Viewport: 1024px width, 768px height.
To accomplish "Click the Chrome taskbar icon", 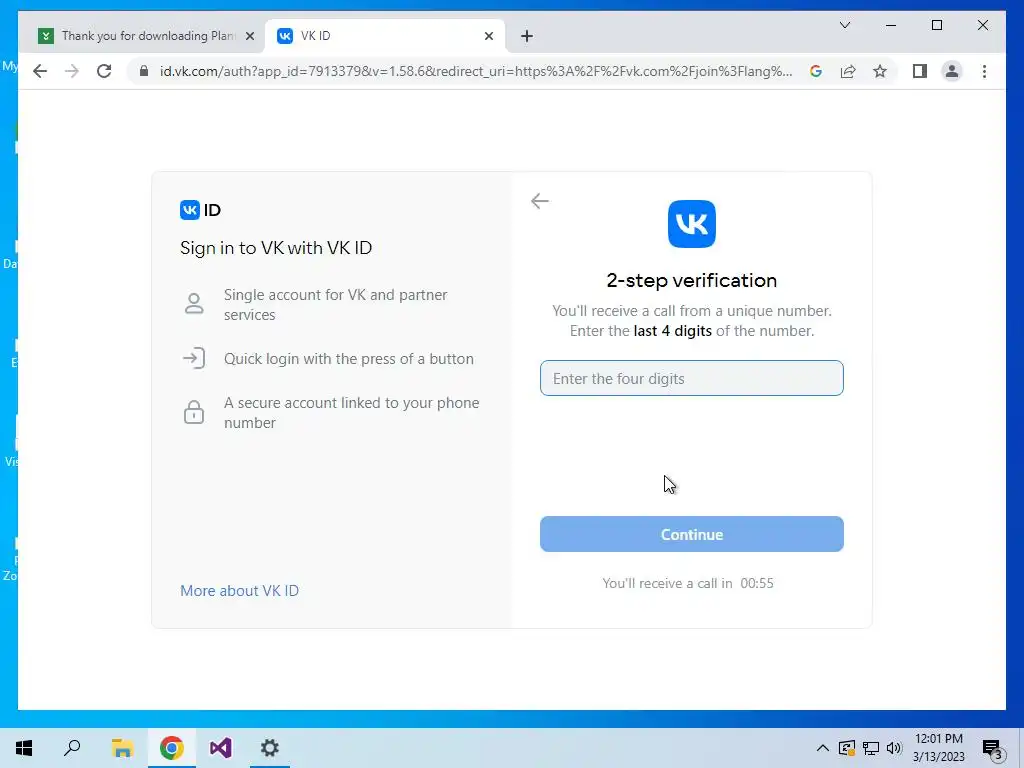I will click(x=171, y=748).
